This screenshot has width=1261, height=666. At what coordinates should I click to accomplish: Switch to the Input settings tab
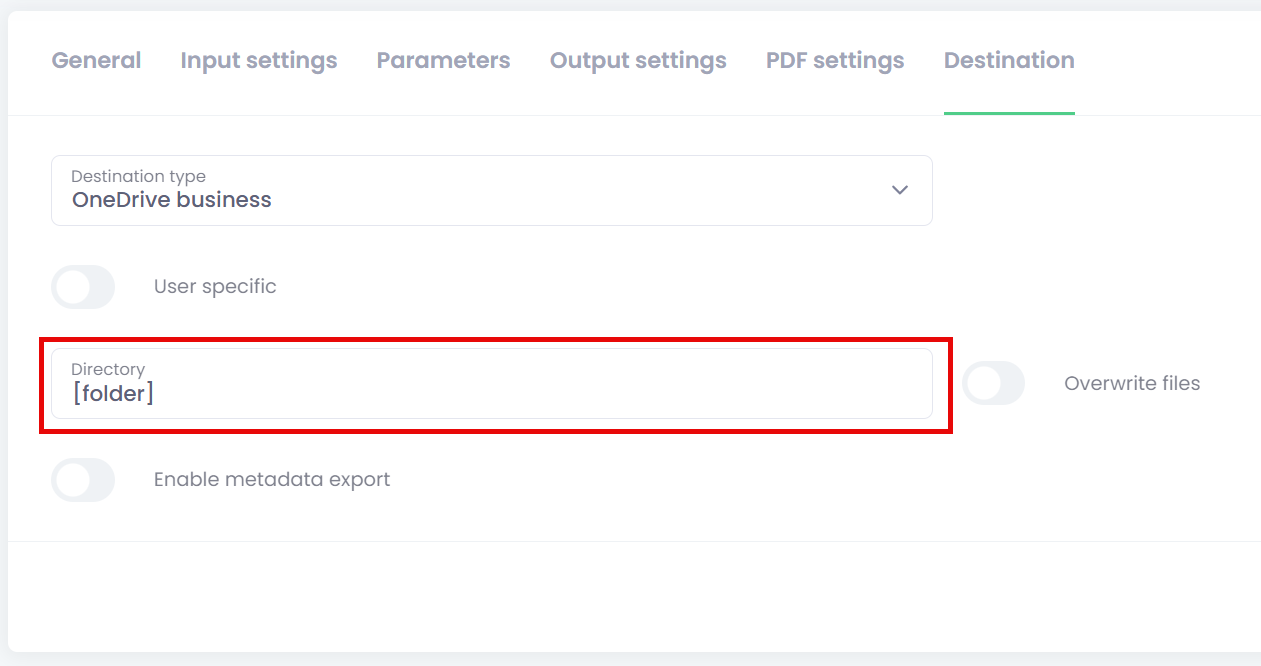click(x=258, y=60)
